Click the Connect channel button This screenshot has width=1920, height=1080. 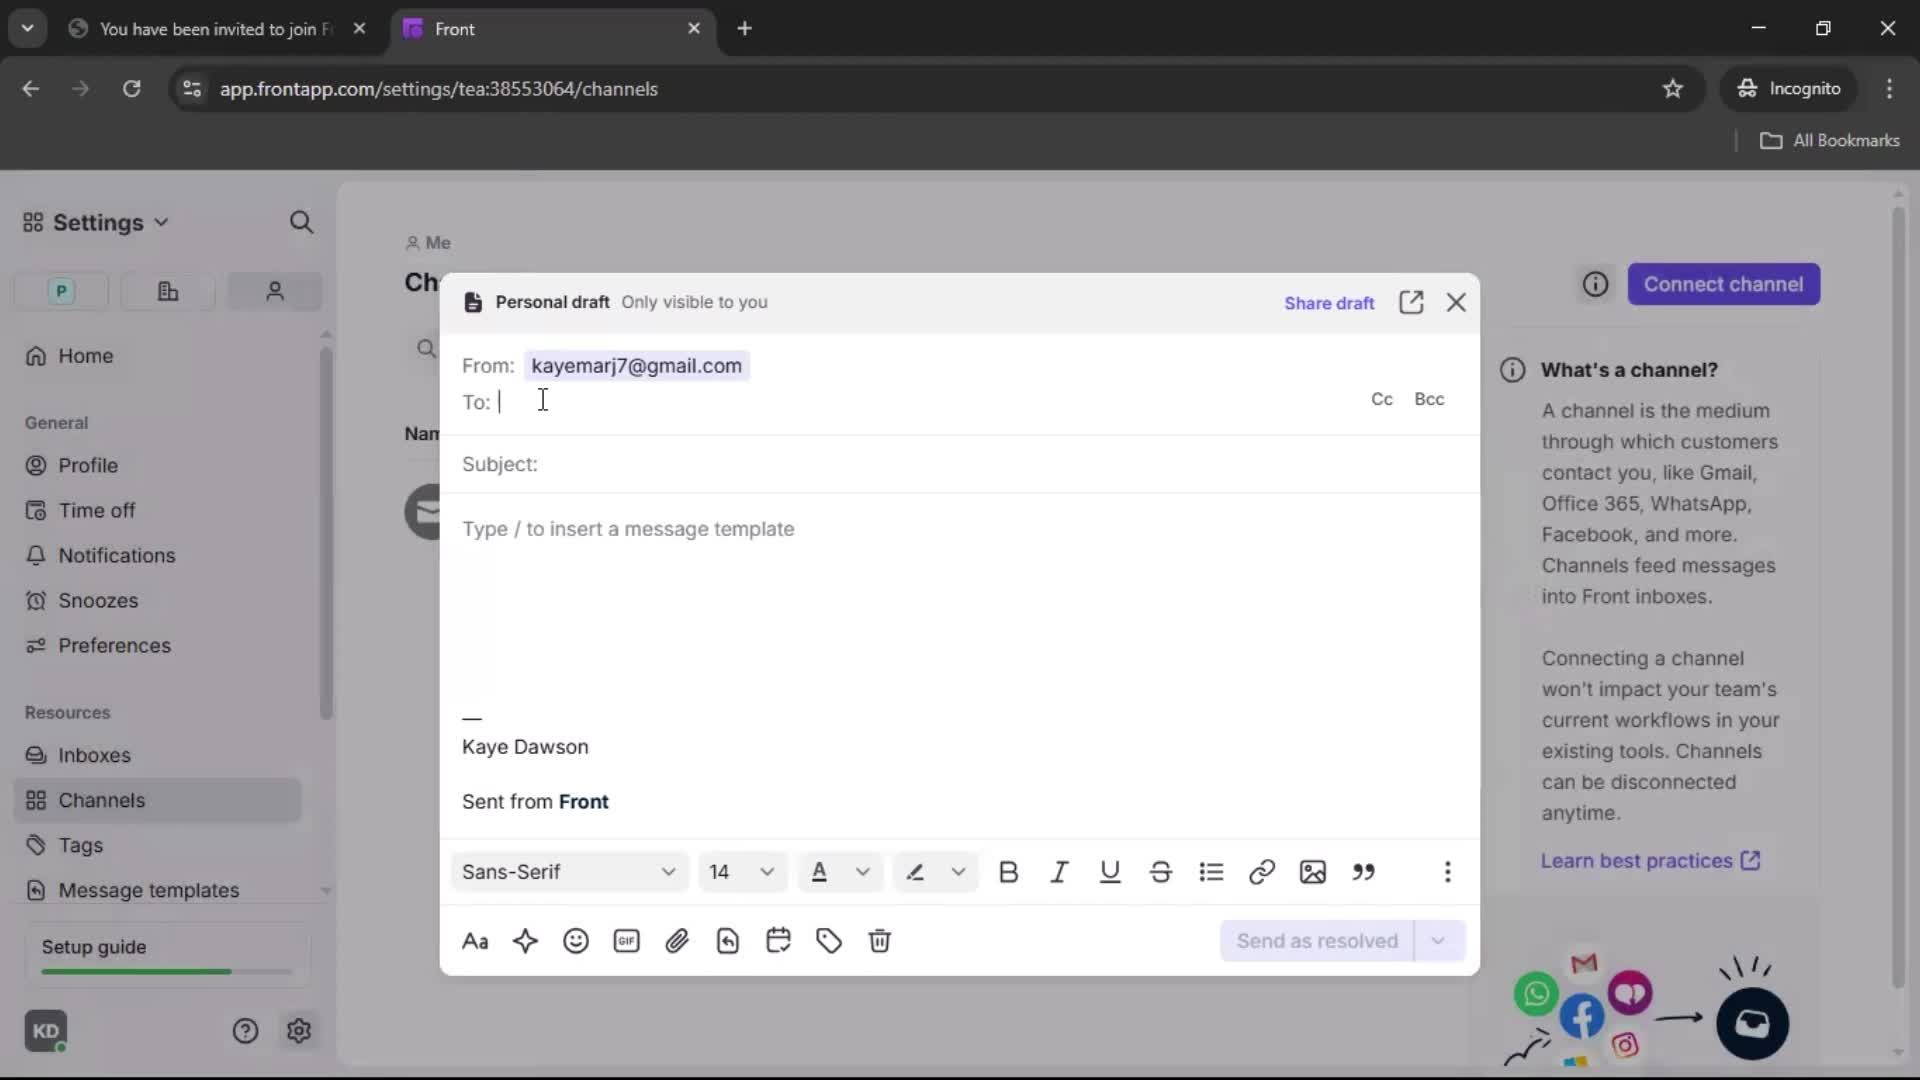coord(1725,284)
